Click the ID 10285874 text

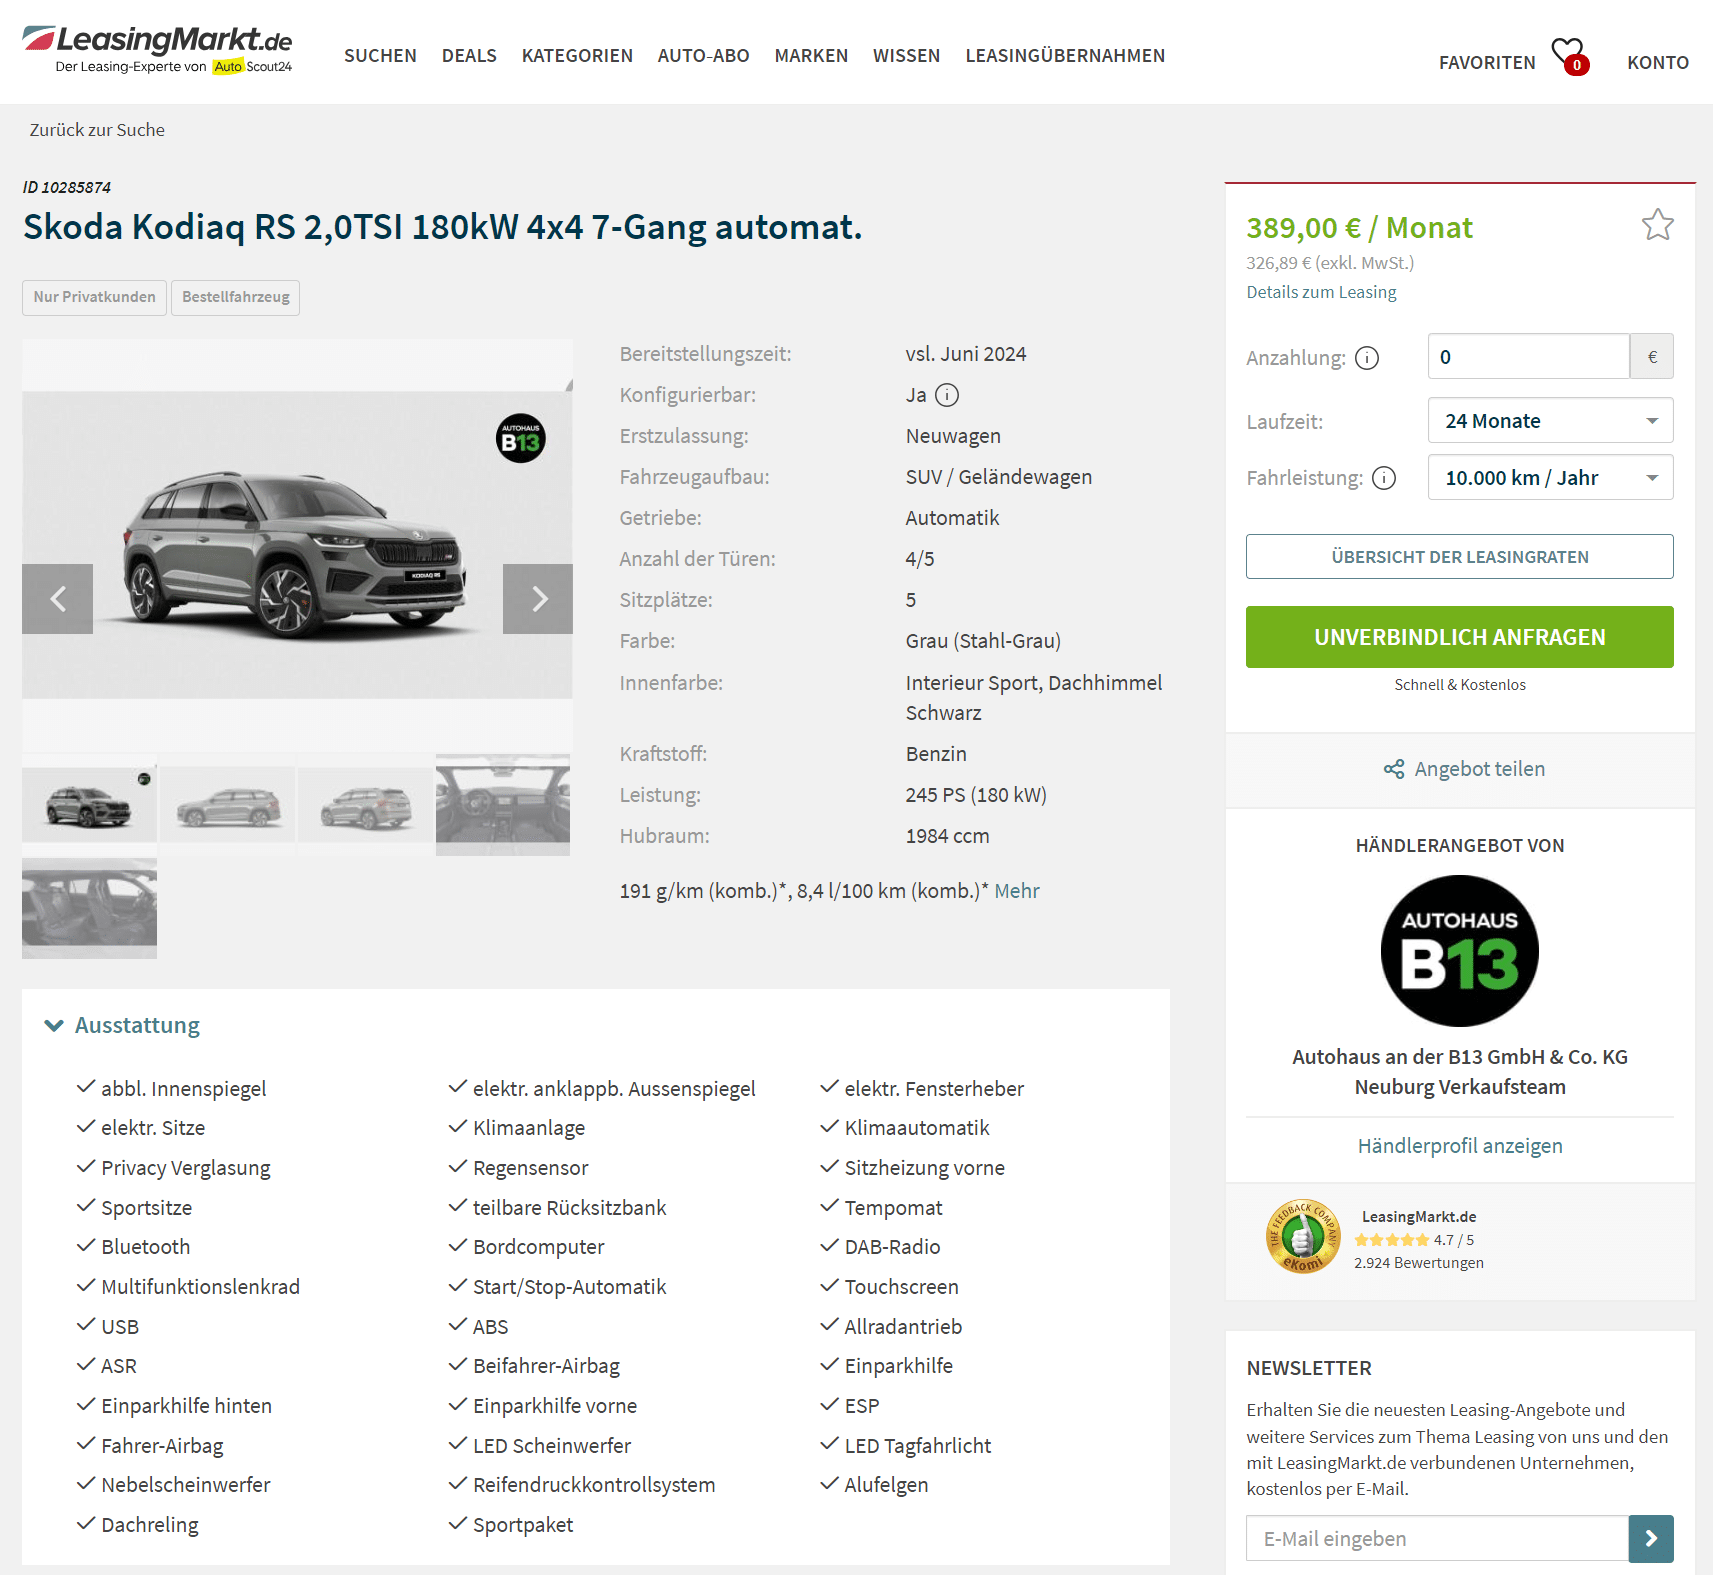[67, 188]
